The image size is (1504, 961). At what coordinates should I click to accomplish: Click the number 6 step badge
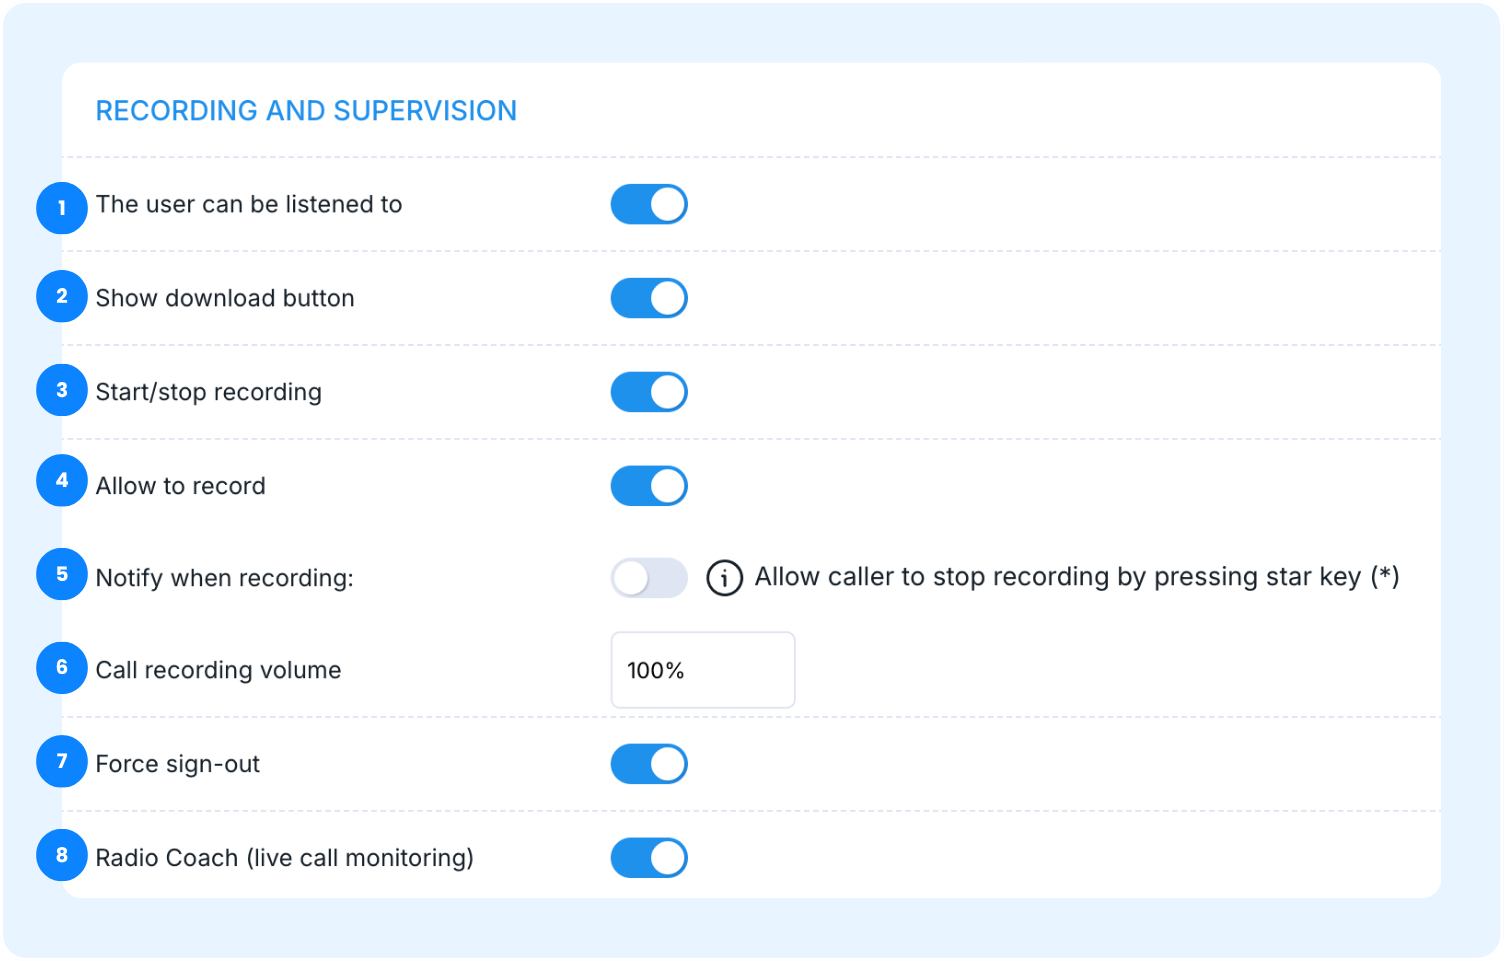62,668
